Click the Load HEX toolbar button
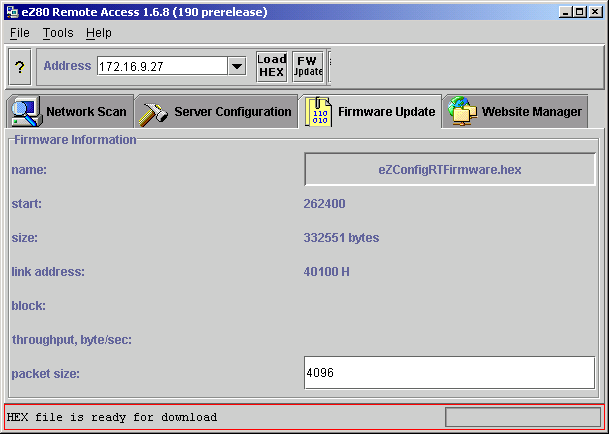 [x=271, y=67]
